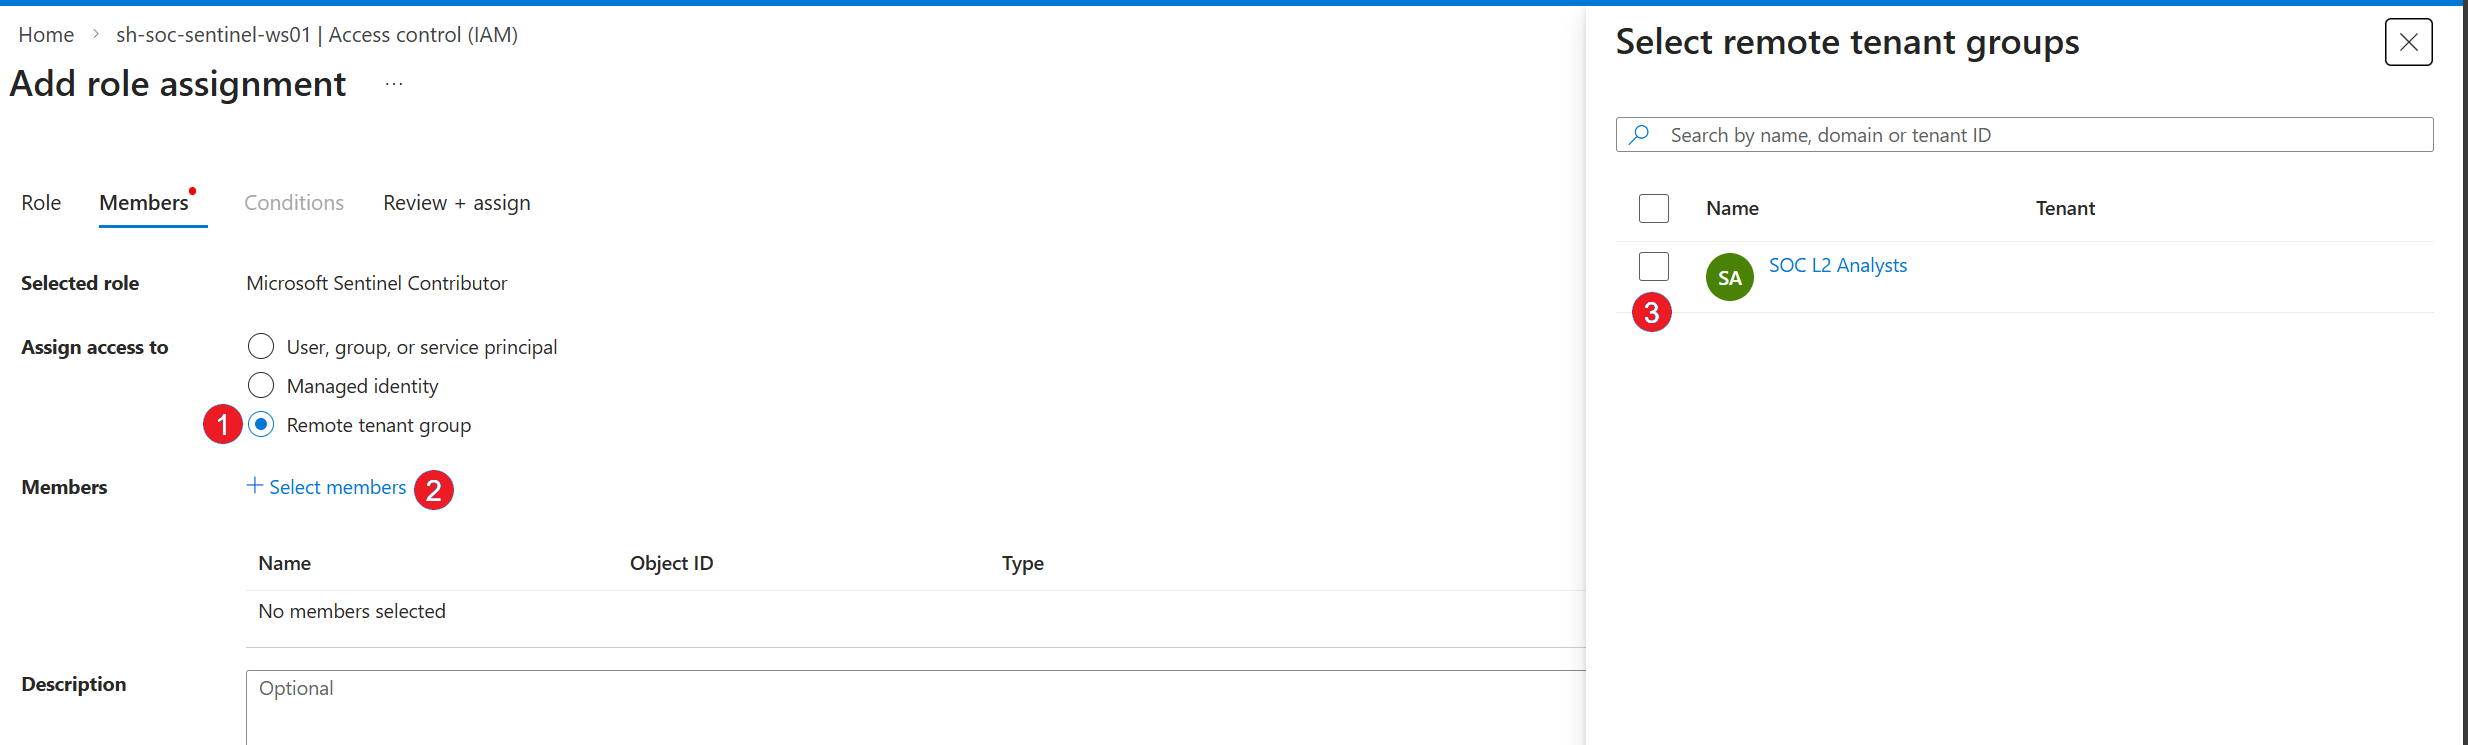Viewport: 2468px width, 745px height.
Task: Switch to the Role tab
Action: point(41,203)
